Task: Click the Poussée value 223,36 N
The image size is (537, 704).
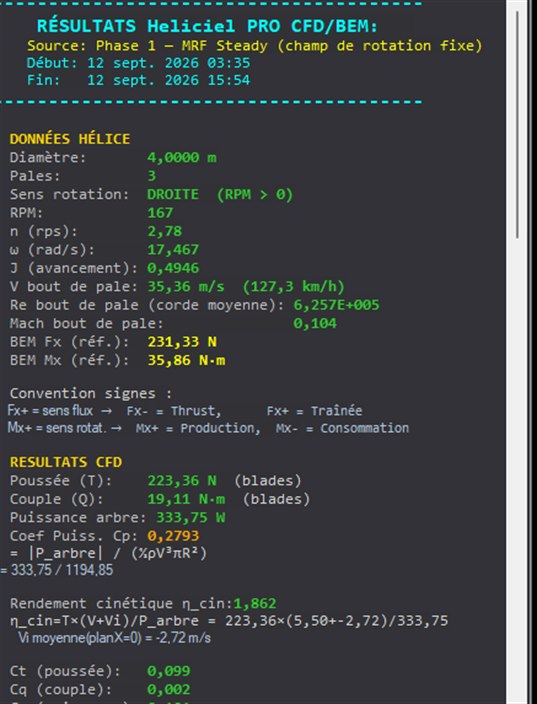Action: click(x=182, y=480)
